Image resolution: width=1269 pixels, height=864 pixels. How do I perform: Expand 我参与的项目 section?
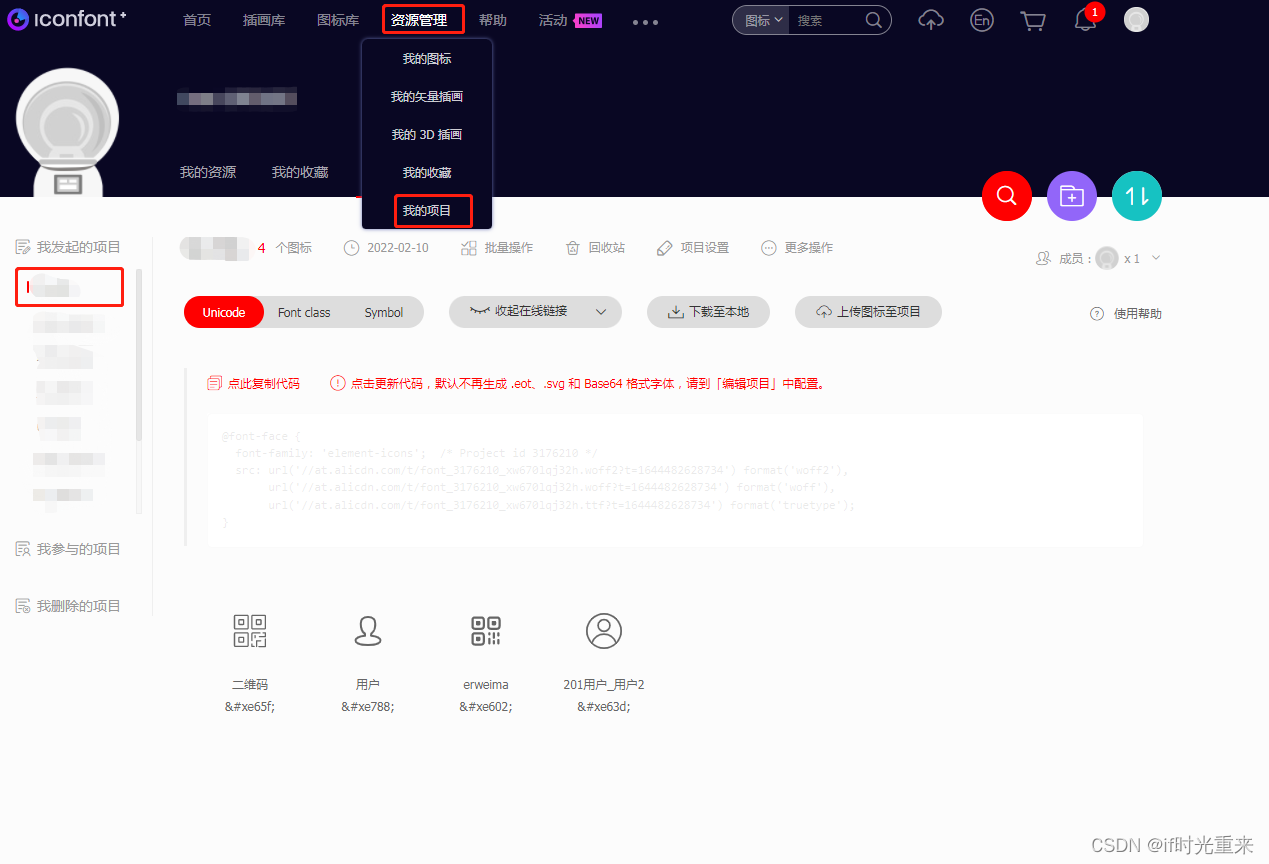click(69, 549)
